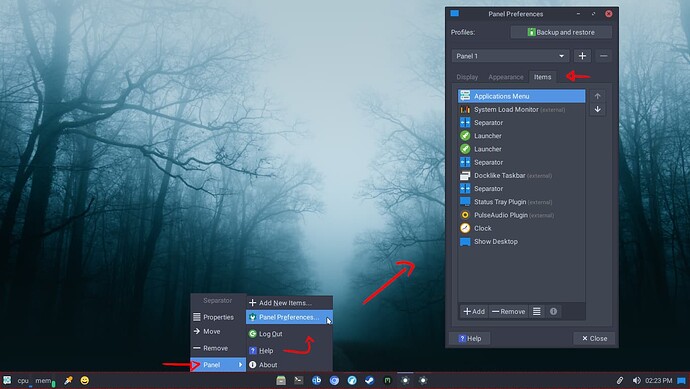This screenshot has height=389, width=690.
Task: Click the 02:23 PM clock on the panel
Action: tap(658, 381)
